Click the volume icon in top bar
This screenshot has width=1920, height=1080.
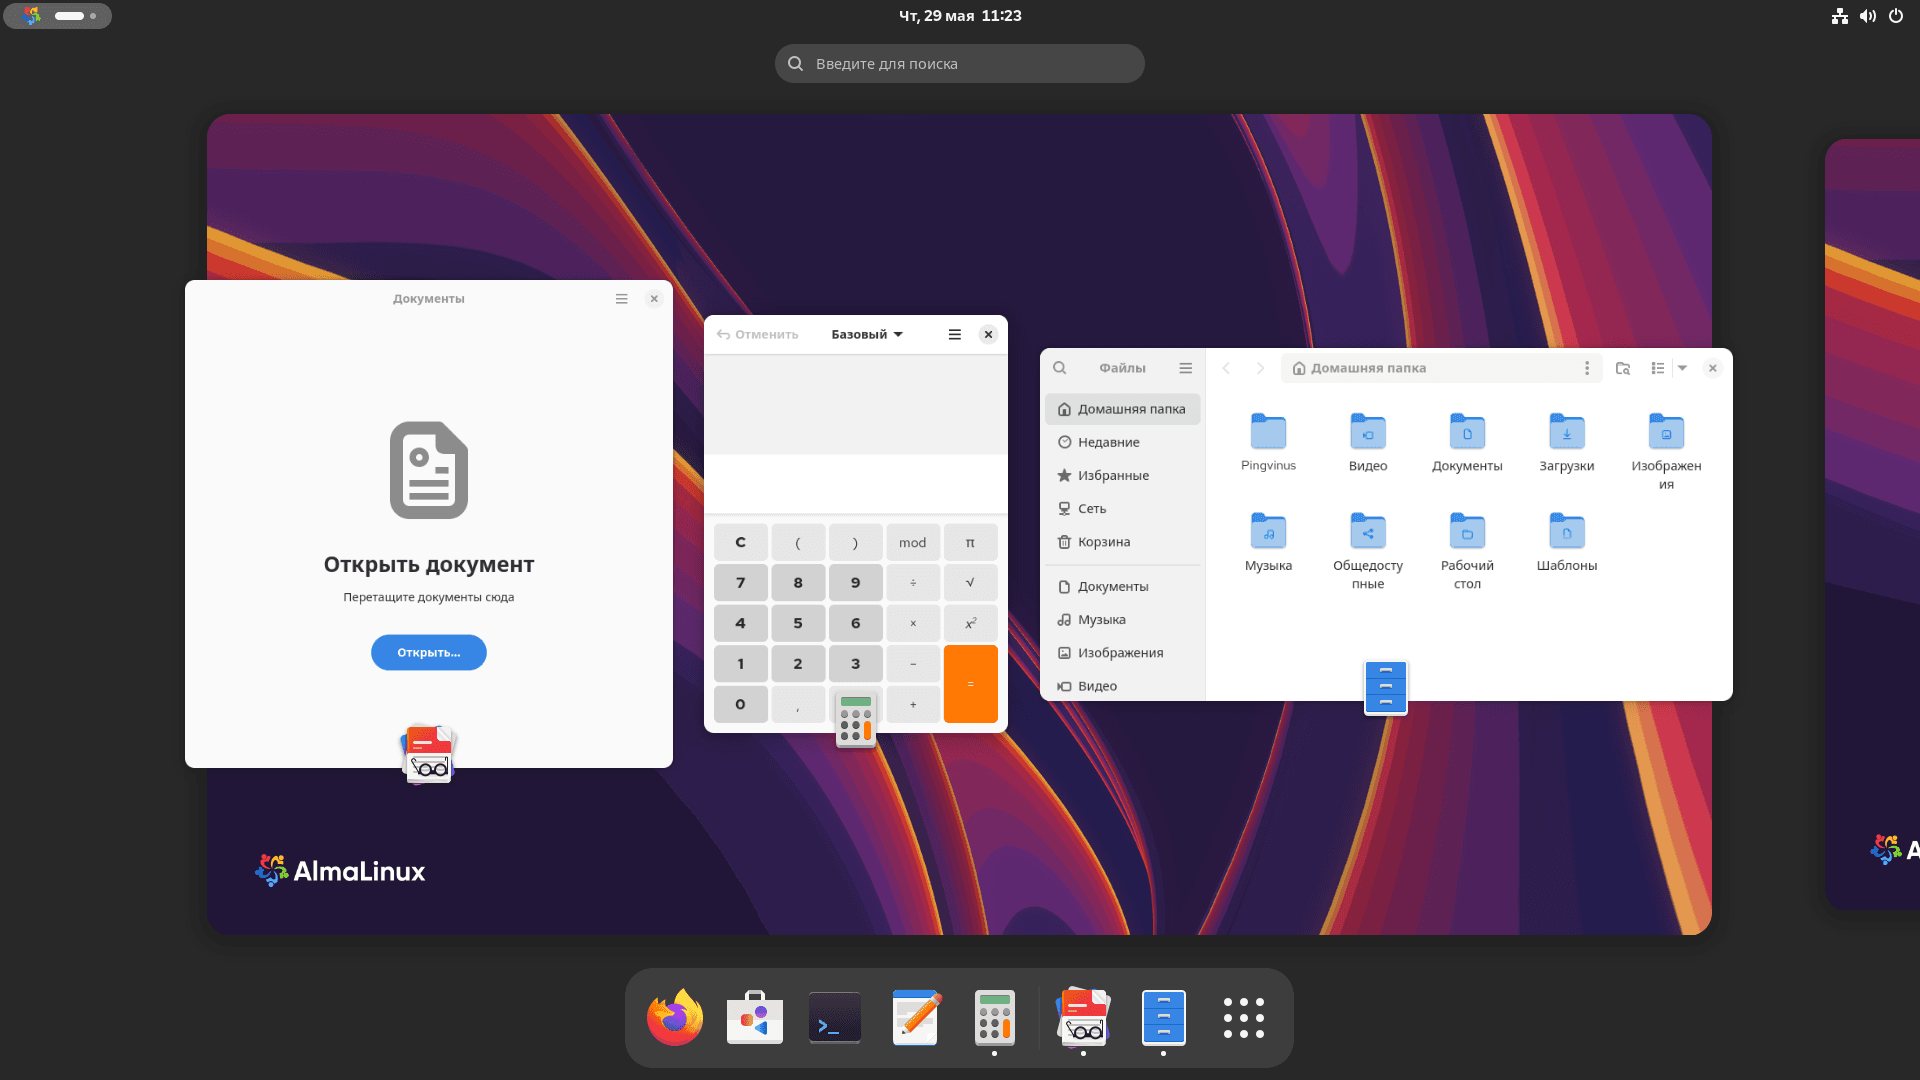coord(1868,16)
